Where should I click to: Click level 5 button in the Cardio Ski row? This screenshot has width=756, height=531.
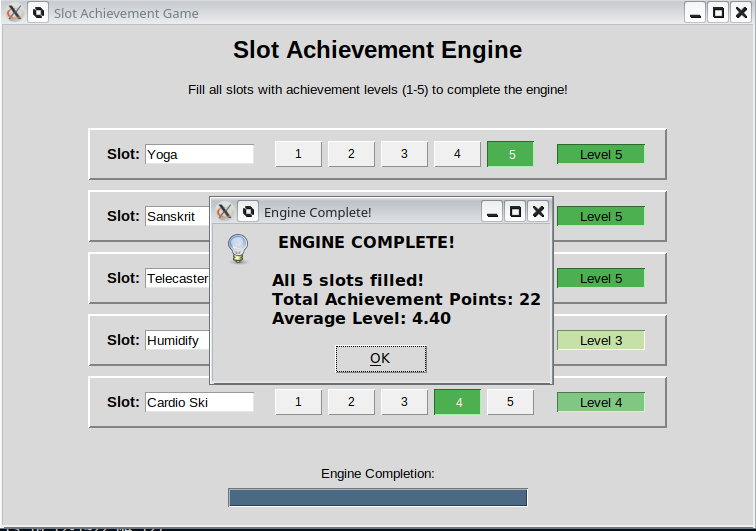click(x=510, y=402)
